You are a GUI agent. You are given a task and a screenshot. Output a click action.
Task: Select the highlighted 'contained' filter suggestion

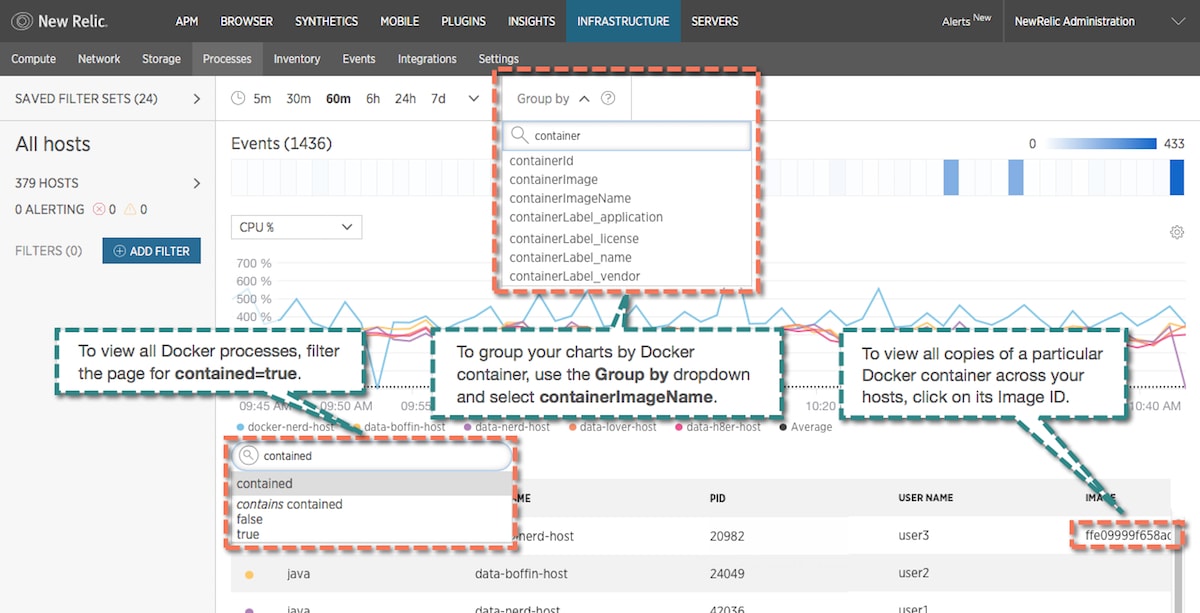370,484
